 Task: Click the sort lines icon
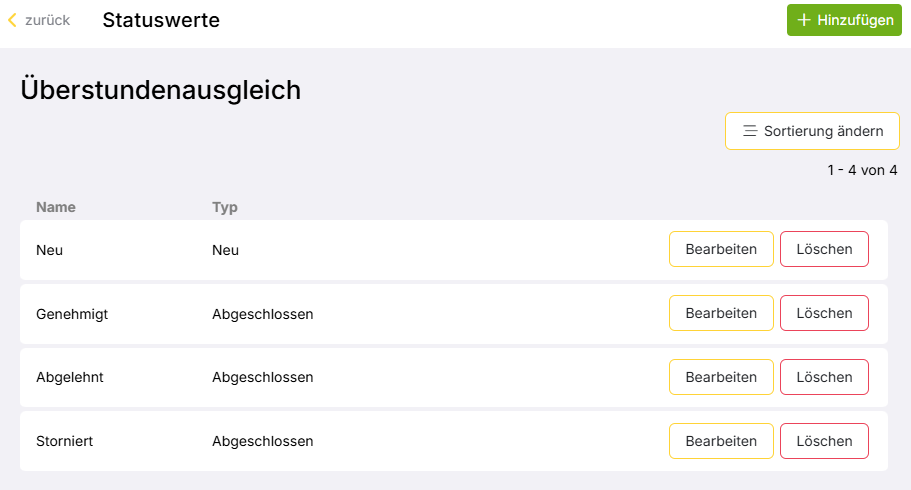749,131
